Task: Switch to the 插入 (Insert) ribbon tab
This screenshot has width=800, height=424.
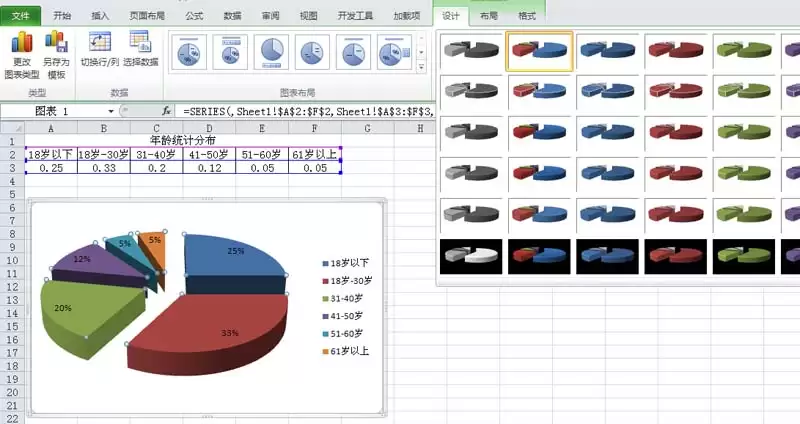Action: 100,16
